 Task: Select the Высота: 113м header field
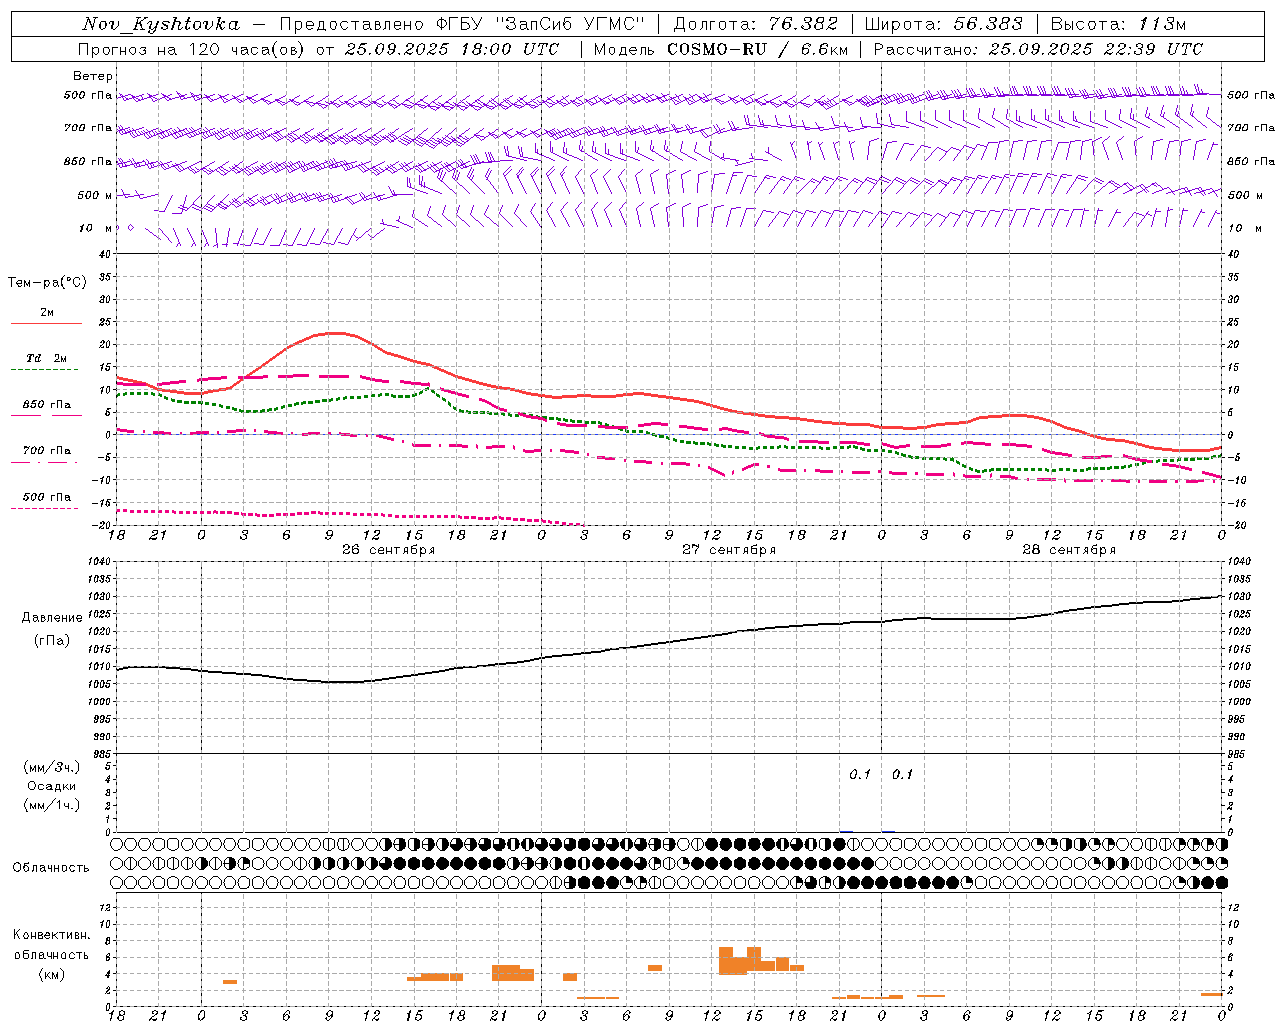point(1118,24)
